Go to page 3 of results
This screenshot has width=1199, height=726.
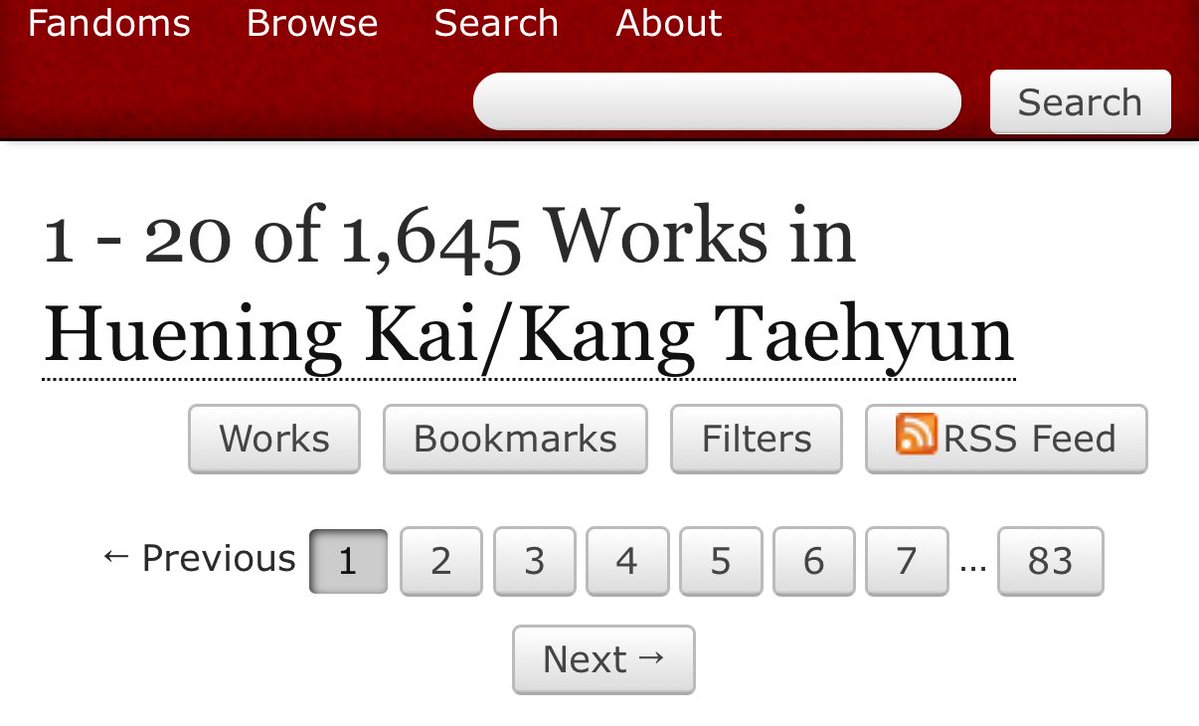point(535,561)
